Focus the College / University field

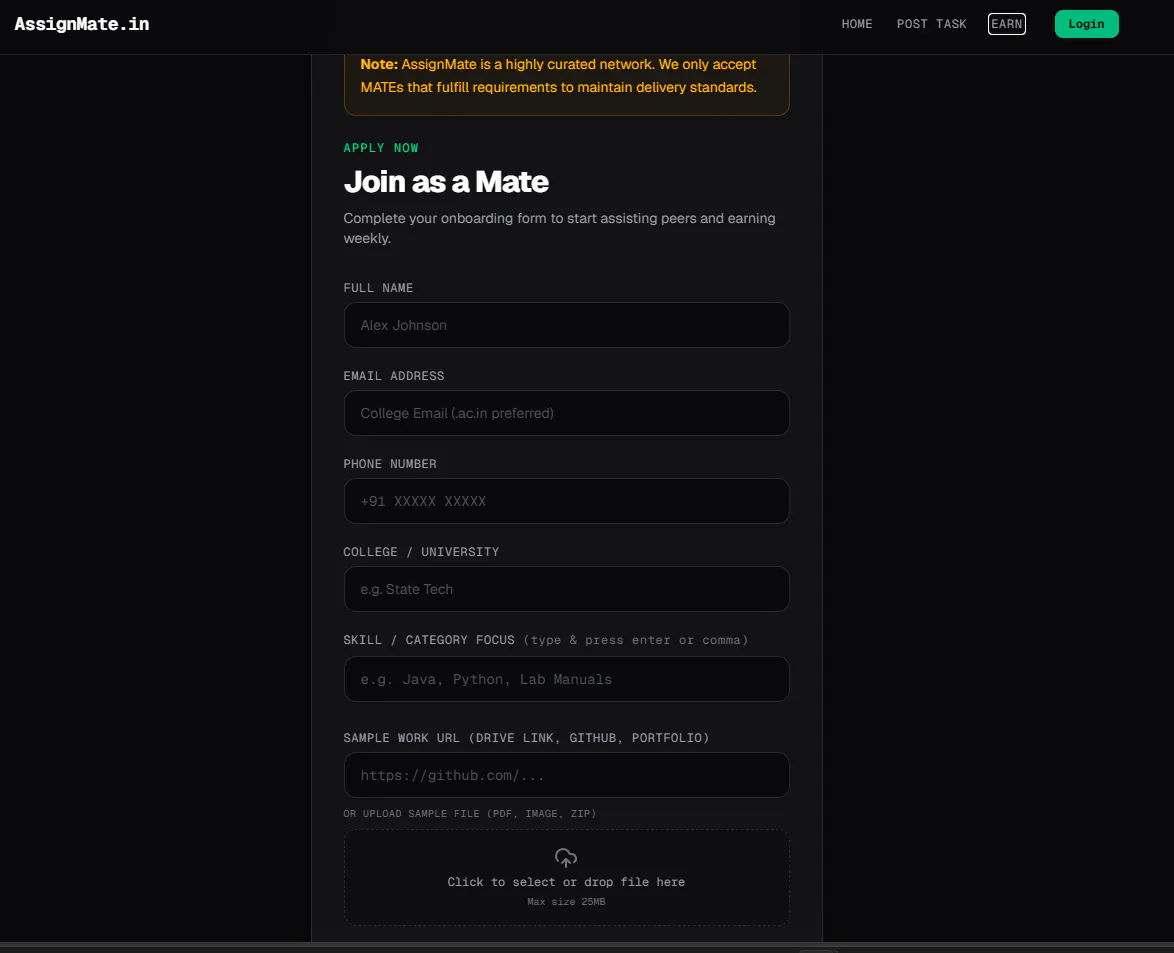(x=566, y=589)
